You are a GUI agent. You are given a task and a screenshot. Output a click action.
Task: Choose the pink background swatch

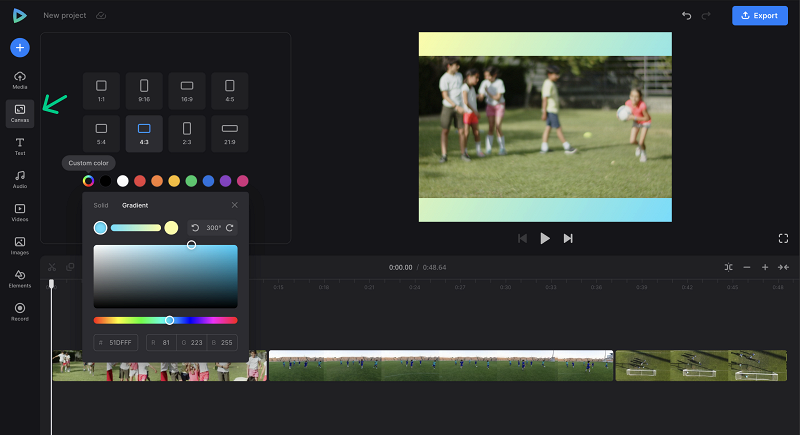tap(243, 181)
